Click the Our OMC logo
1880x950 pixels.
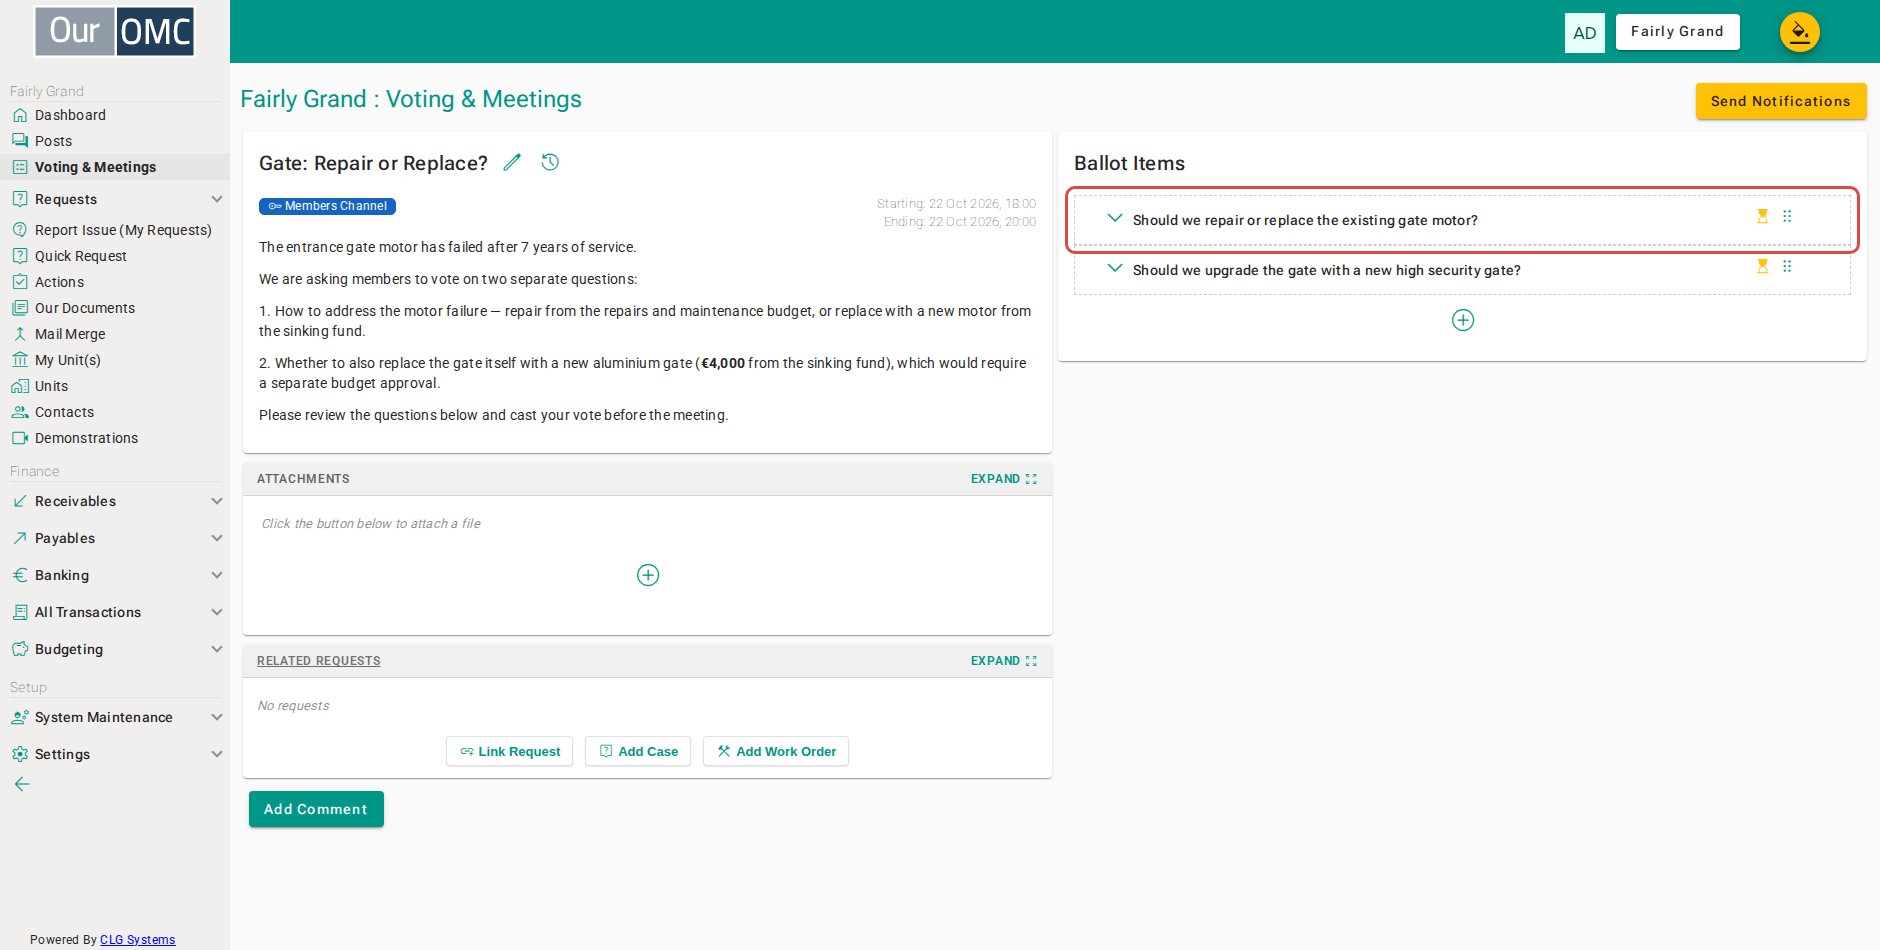[115, 31]
